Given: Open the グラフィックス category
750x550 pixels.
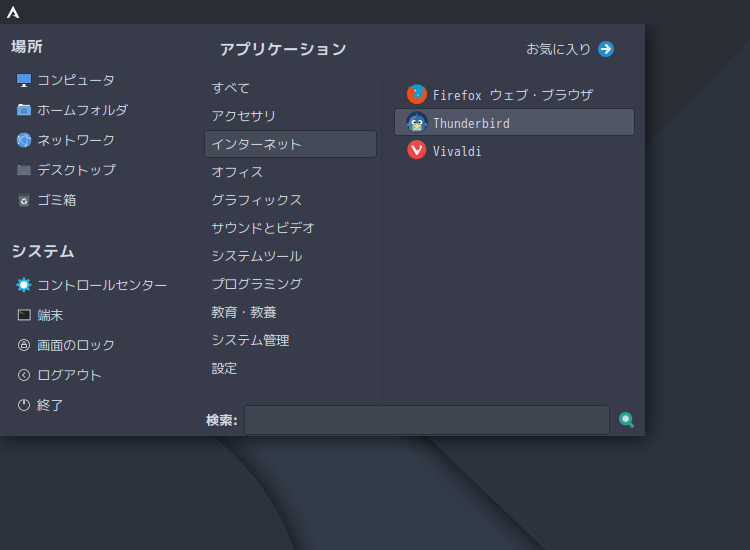Looking at the screenshot, I should [x=290, y=200].
